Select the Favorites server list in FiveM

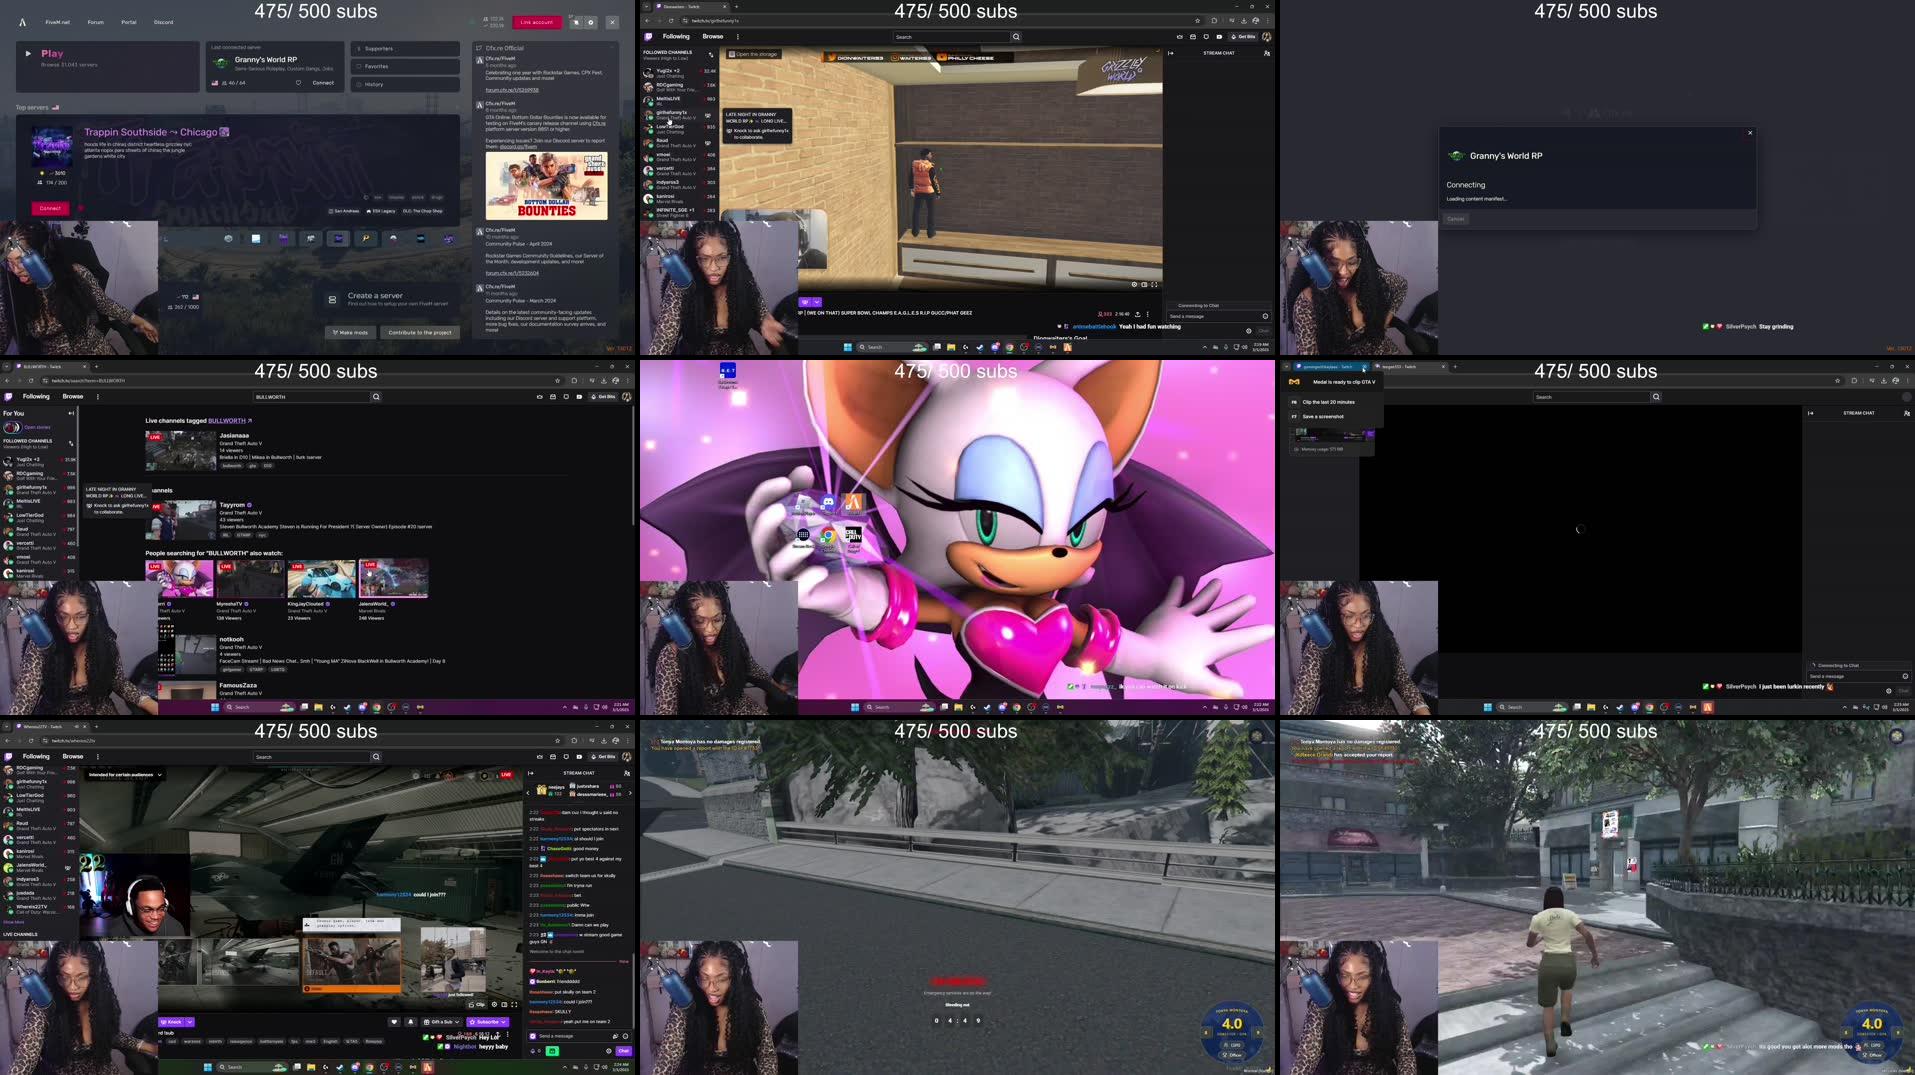[405, 67]
